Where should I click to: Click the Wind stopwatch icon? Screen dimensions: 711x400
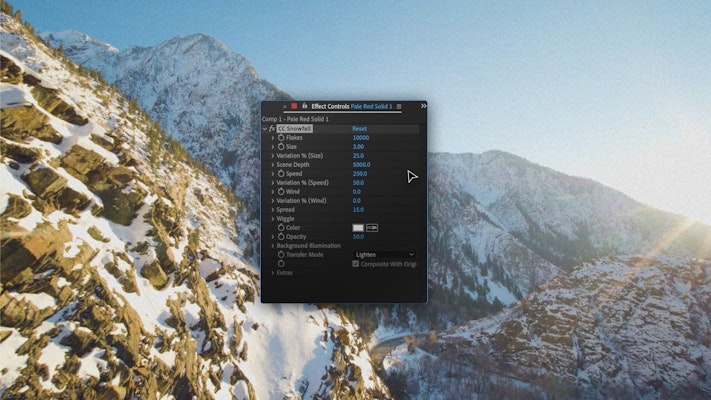coord(281,192)
